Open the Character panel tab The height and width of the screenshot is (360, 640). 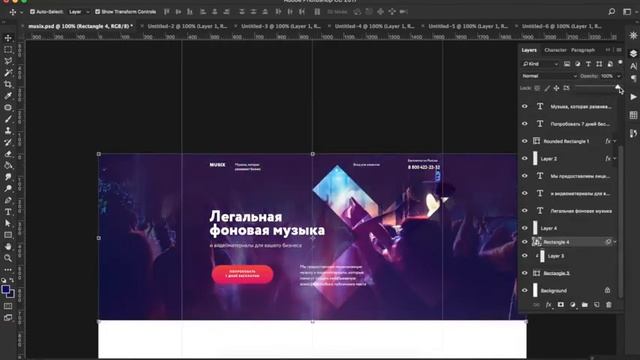(x=555, y=50)
